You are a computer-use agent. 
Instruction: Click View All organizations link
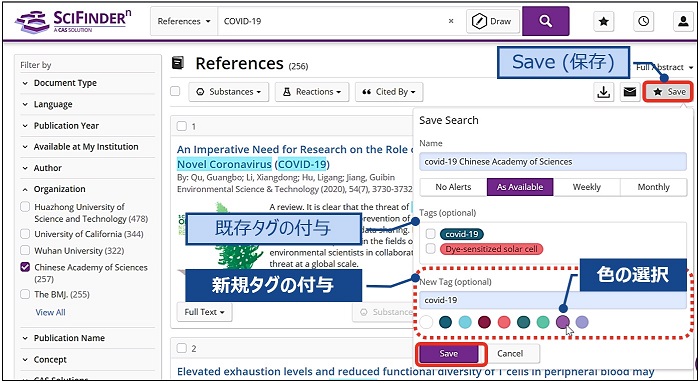point(50,312)
